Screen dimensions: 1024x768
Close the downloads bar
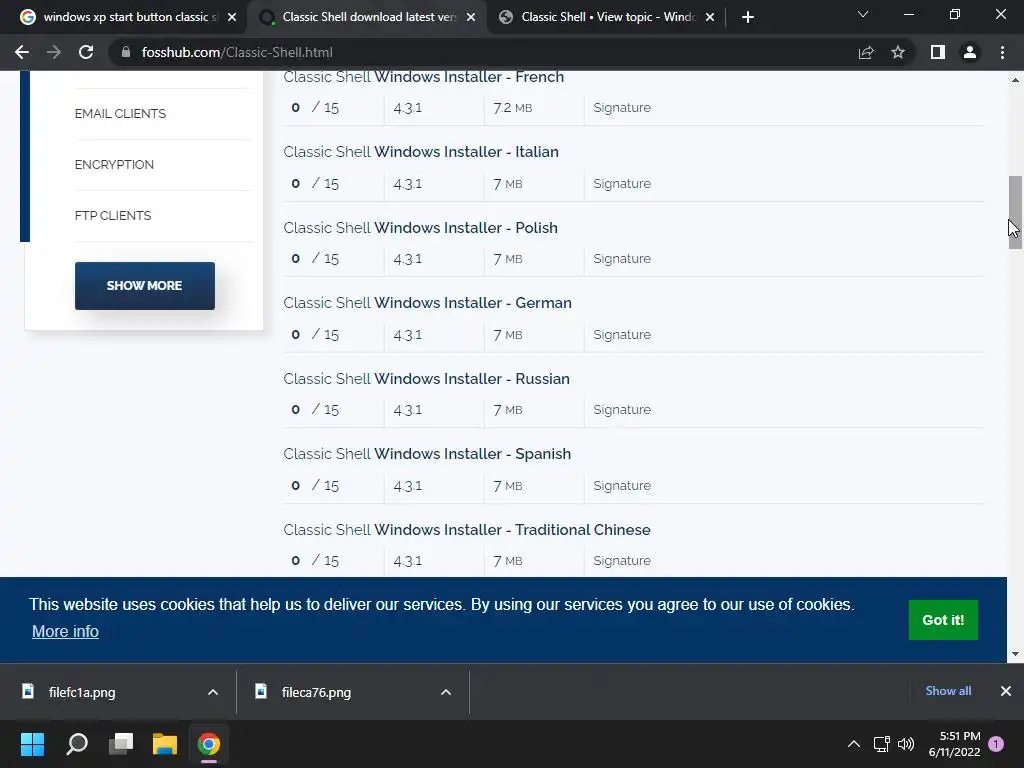(1006, 691)
